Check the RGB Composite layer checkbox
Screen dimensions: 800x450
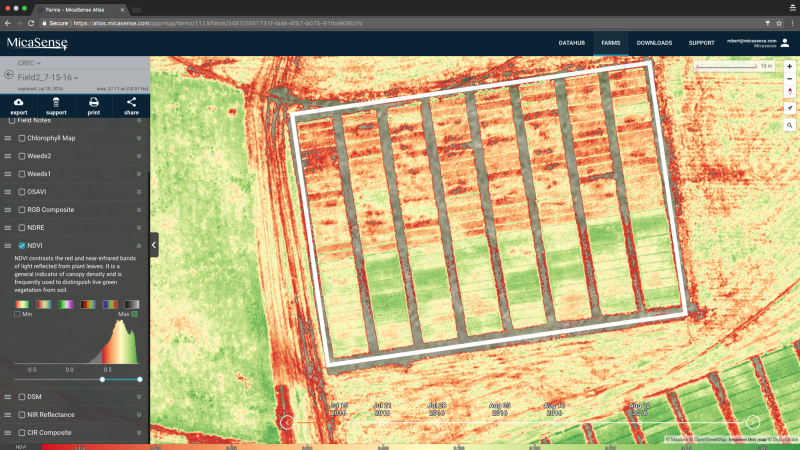[22, 210]
